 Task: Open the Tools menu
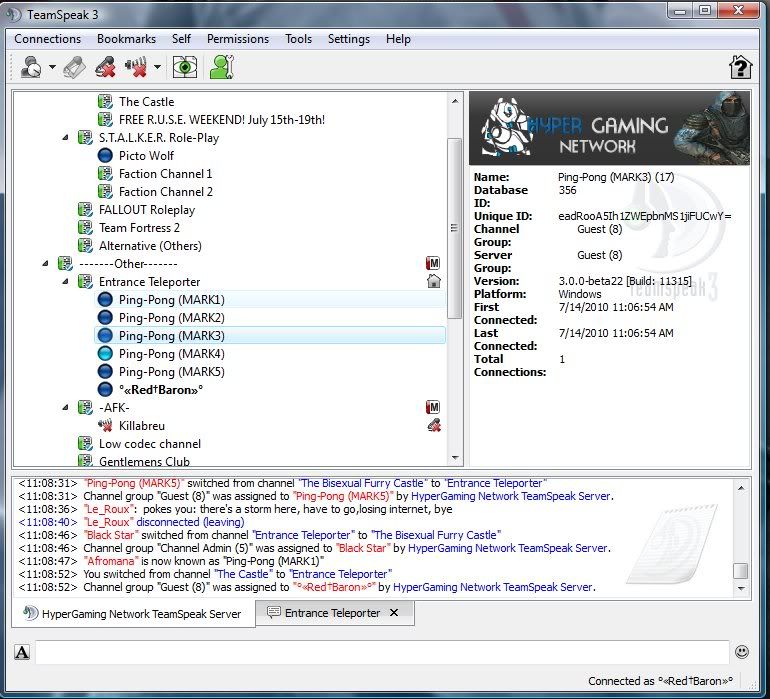(x=299, y=39)
